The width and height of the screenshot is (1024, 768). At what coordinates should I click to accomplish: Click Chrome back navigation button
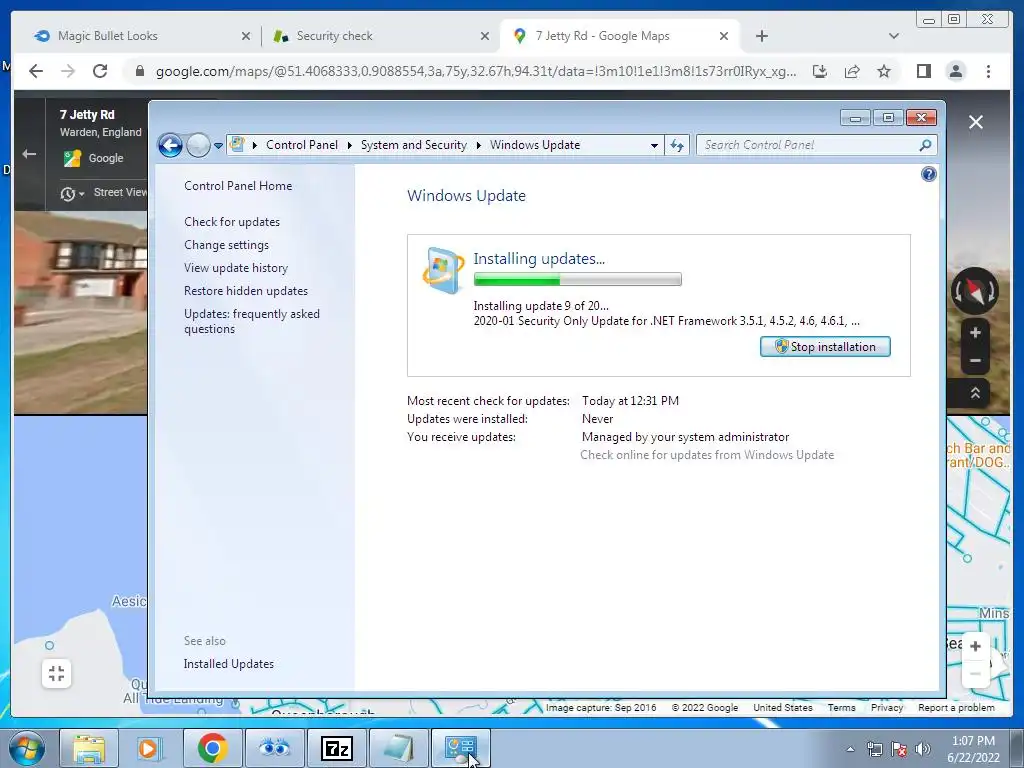pos(36,71)
